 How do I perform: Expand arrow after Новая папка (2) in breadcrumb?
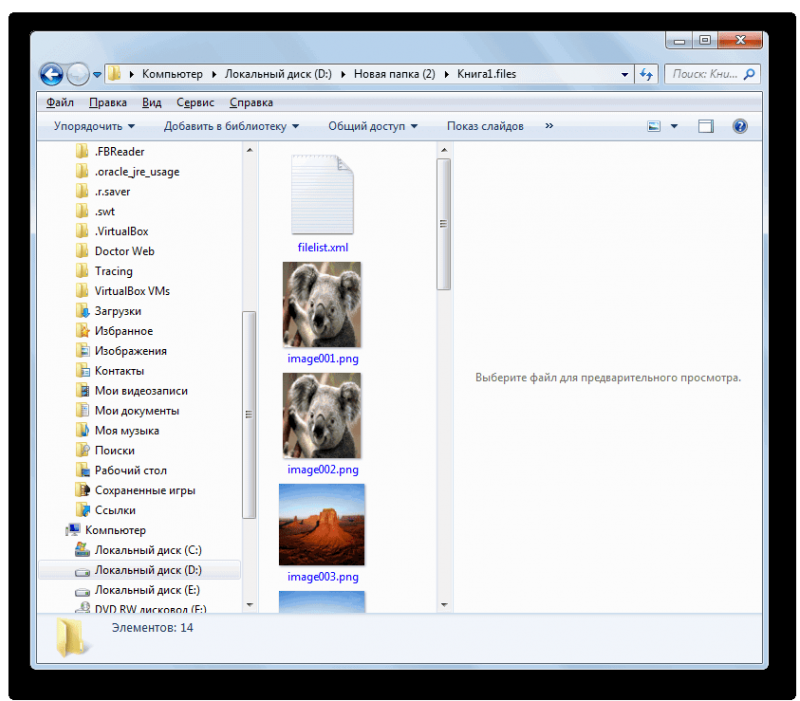[446, 74]
